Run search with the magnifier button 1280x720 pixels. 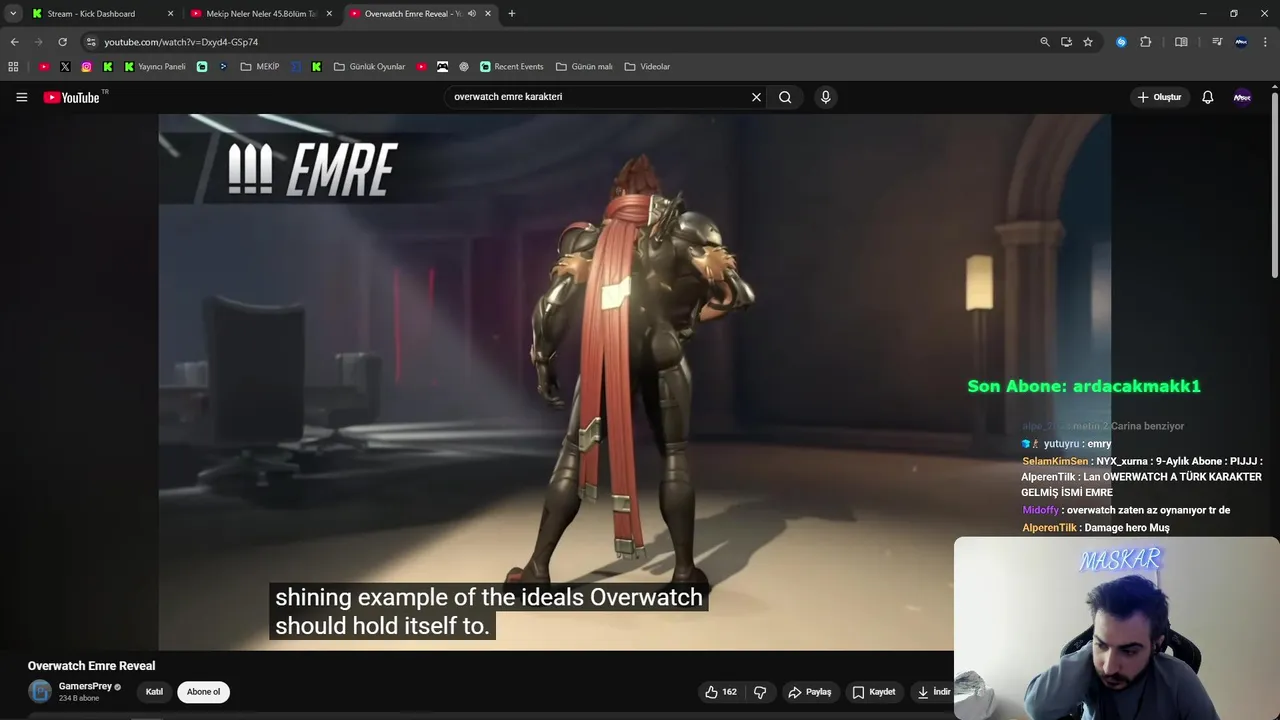[x=785, y=97]
